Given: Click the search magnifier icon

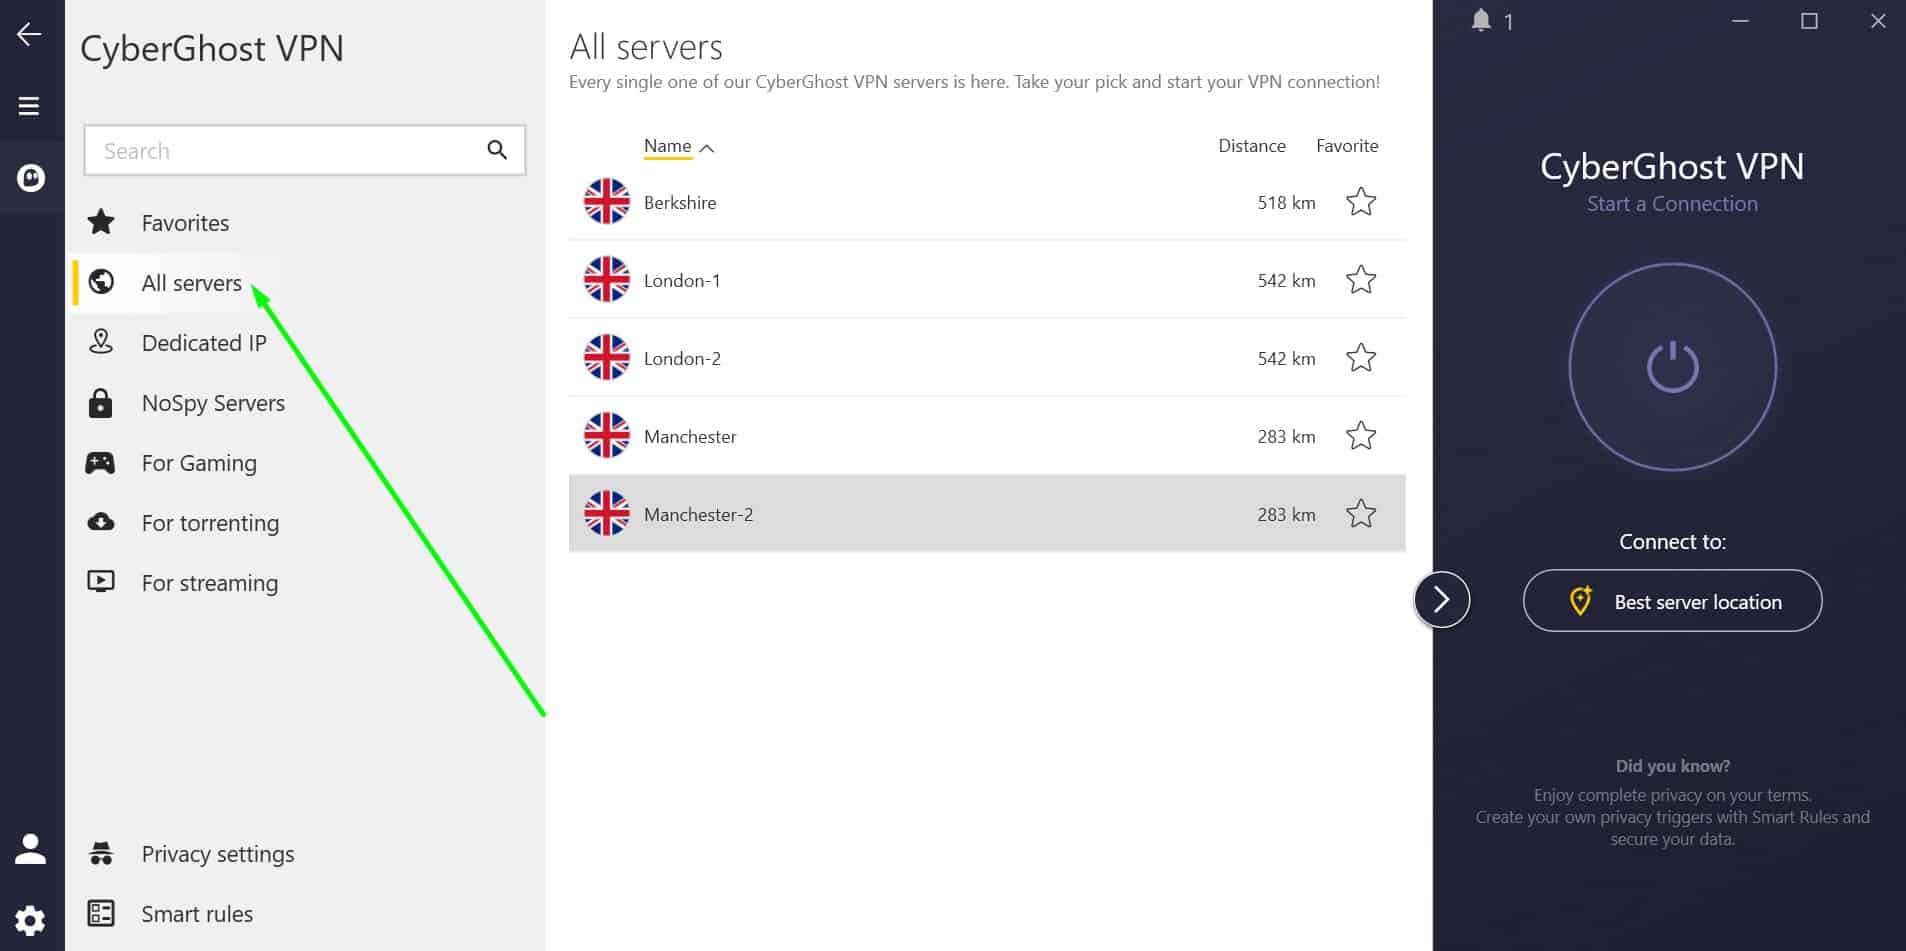Looking at the screenshot, I should click(x=497, y=150).
